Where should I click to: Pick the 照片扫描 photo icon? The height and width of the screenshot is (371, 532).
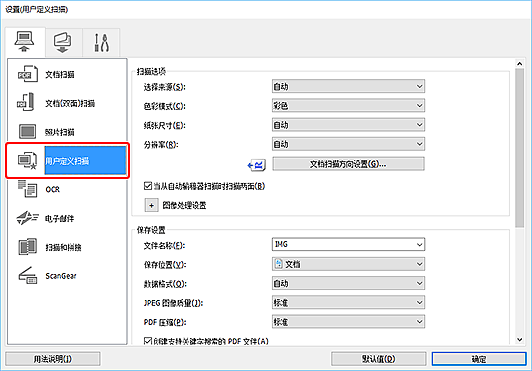click(27, 132)
